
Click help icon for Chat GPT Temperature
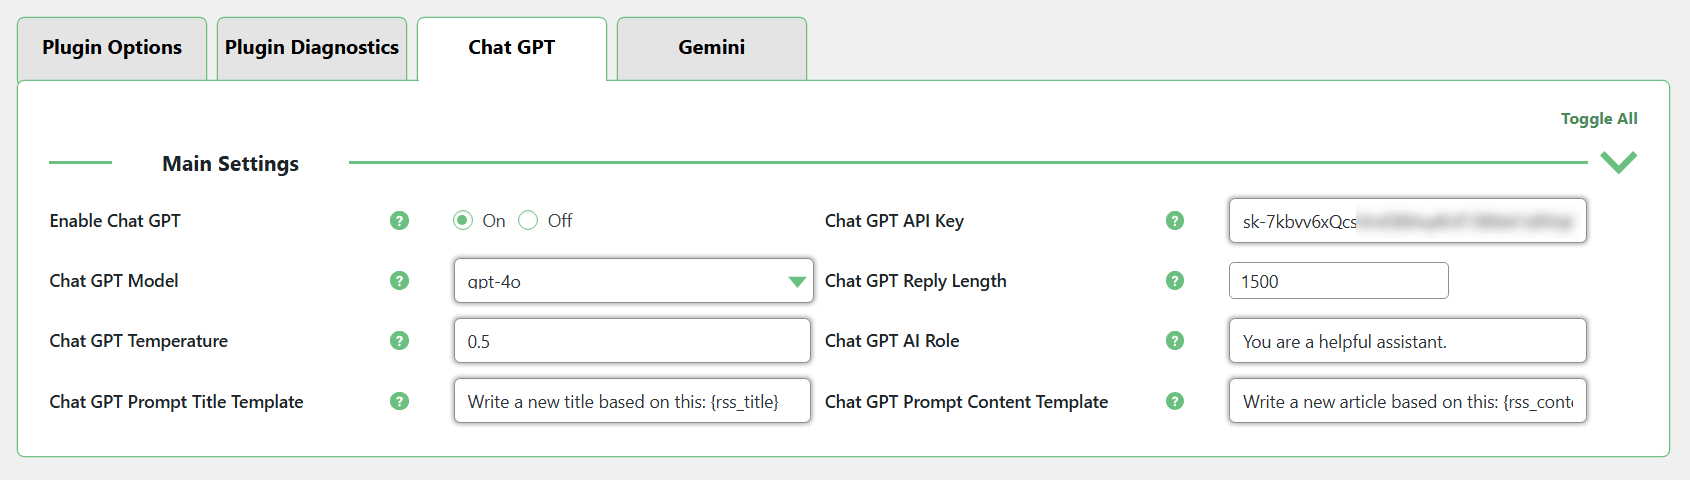point(399,341)
